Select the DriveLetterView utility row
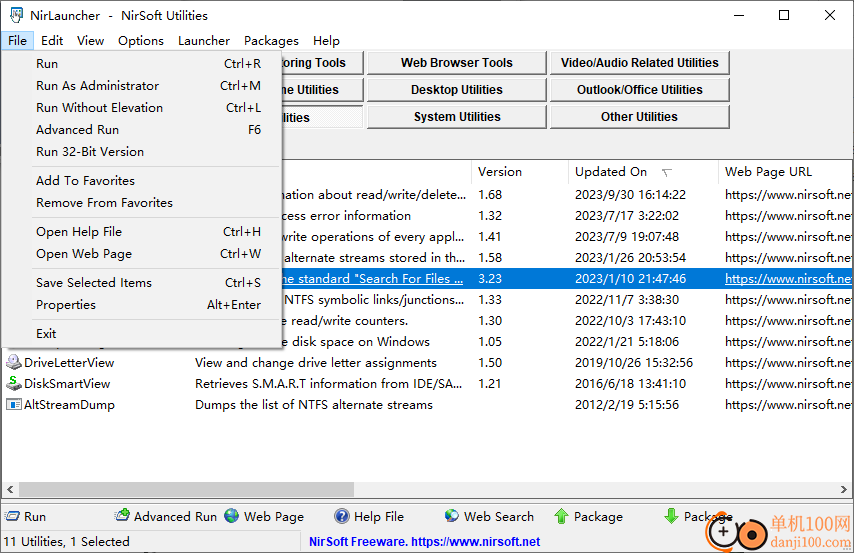 click(427, 363)
